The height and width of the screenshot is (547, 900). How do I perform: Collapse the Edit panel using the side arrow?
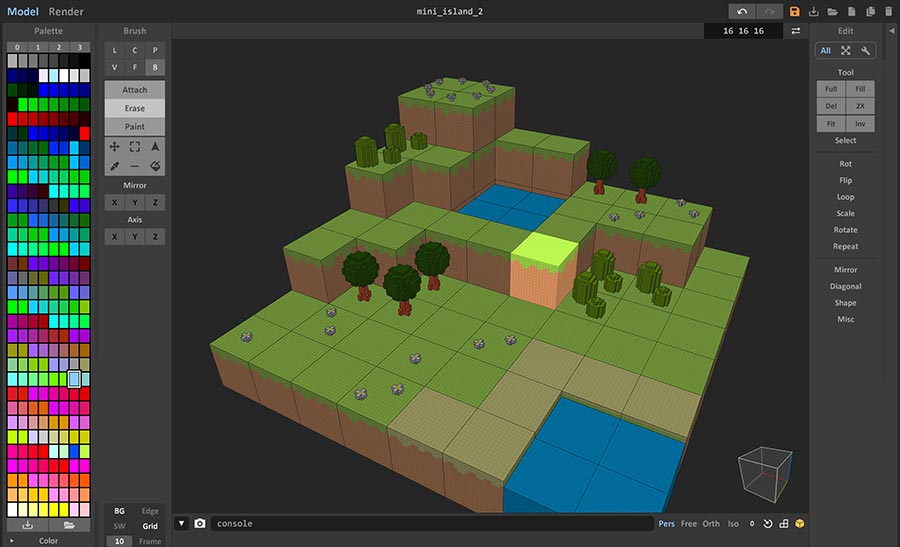891,31
